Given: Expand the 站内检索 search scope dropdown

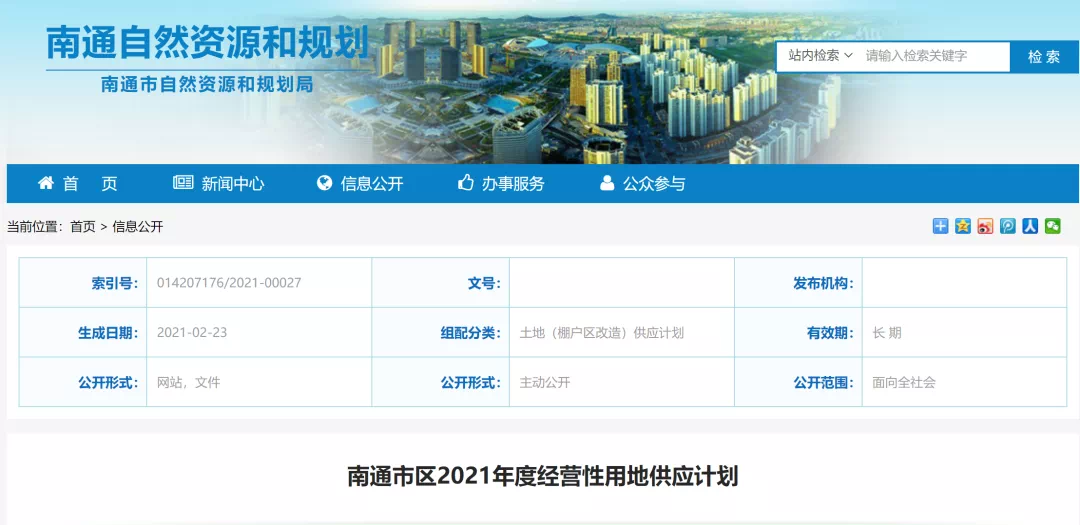Looking at the screenshot, I should pos(820,56).
